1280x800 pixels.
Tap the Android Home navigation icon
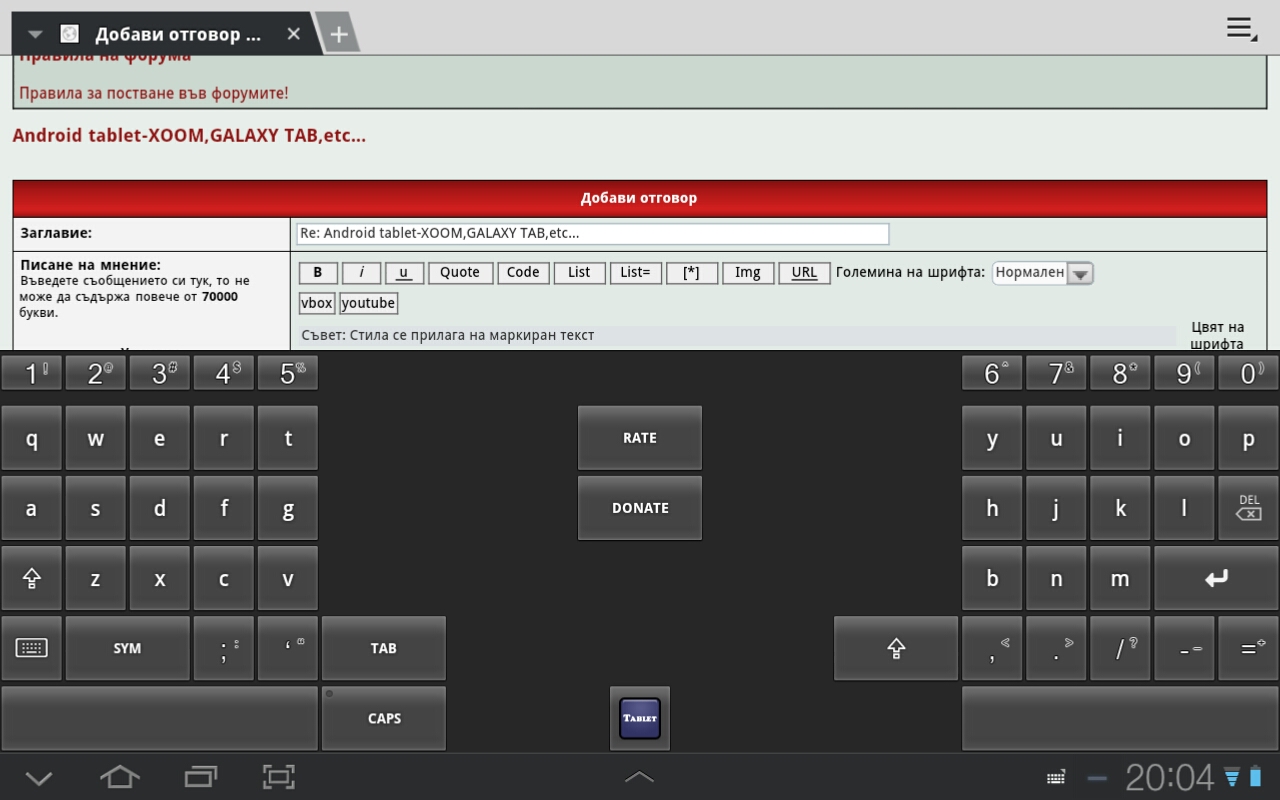tap(119, 777)
